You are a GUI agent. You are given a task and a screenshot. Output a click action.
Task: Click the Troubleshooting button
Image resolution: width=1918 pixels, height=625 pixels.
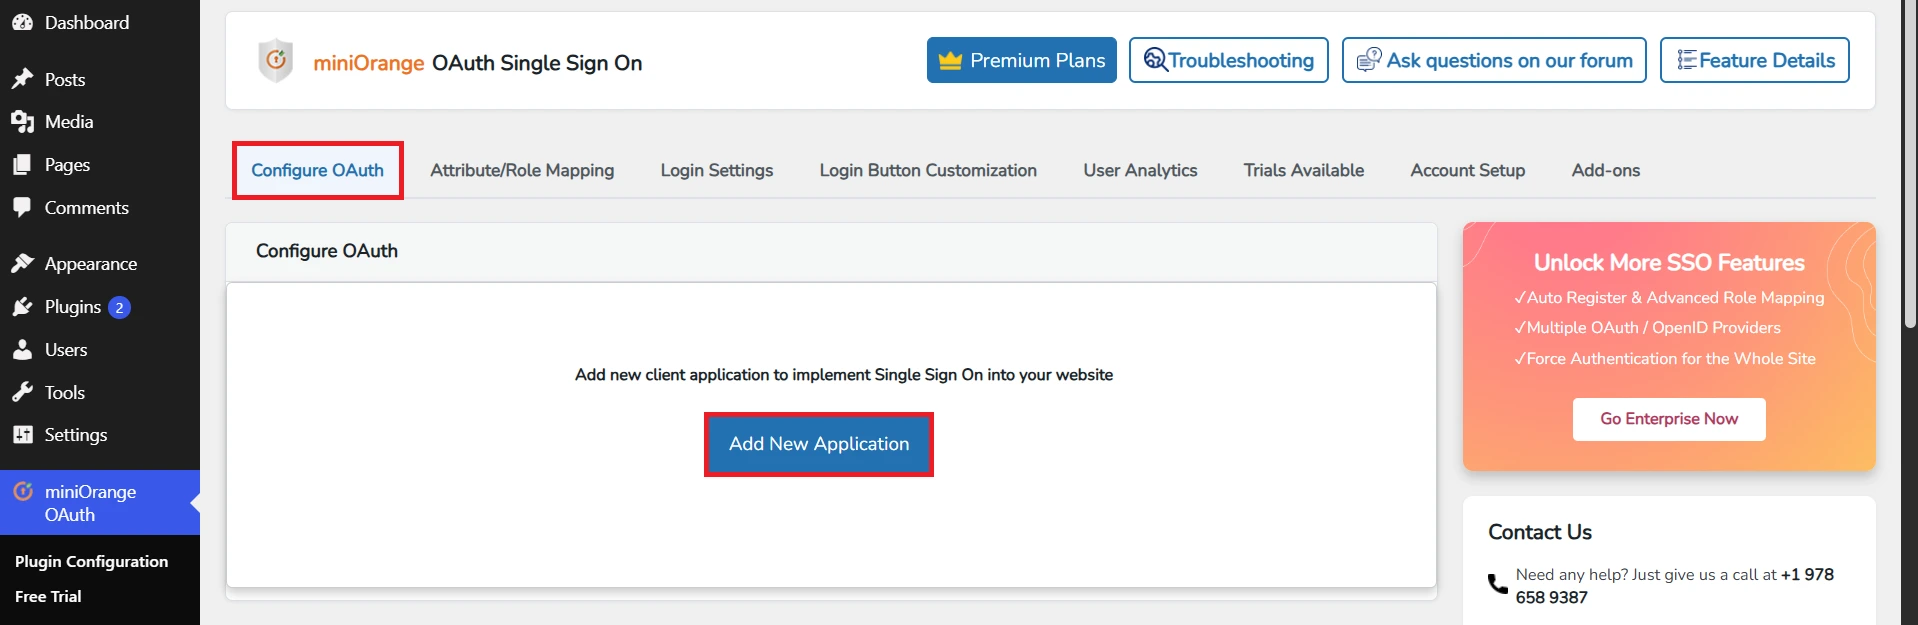click(x=1229, y=60)
